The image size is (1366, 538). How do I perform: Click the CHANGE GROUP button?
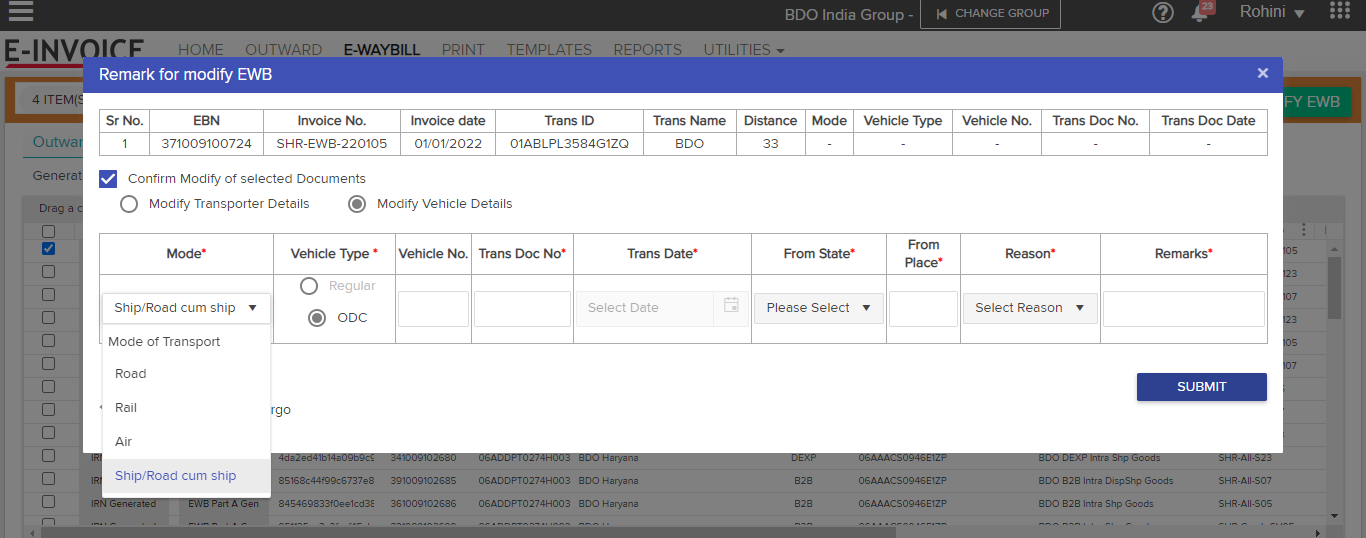click(990, 13)
